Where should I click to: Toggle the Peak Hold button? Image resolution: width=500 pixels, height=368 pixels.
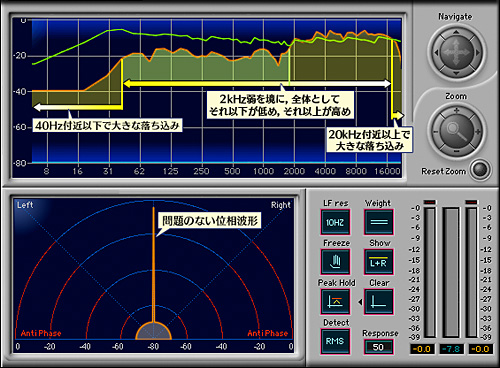point(335,302)
